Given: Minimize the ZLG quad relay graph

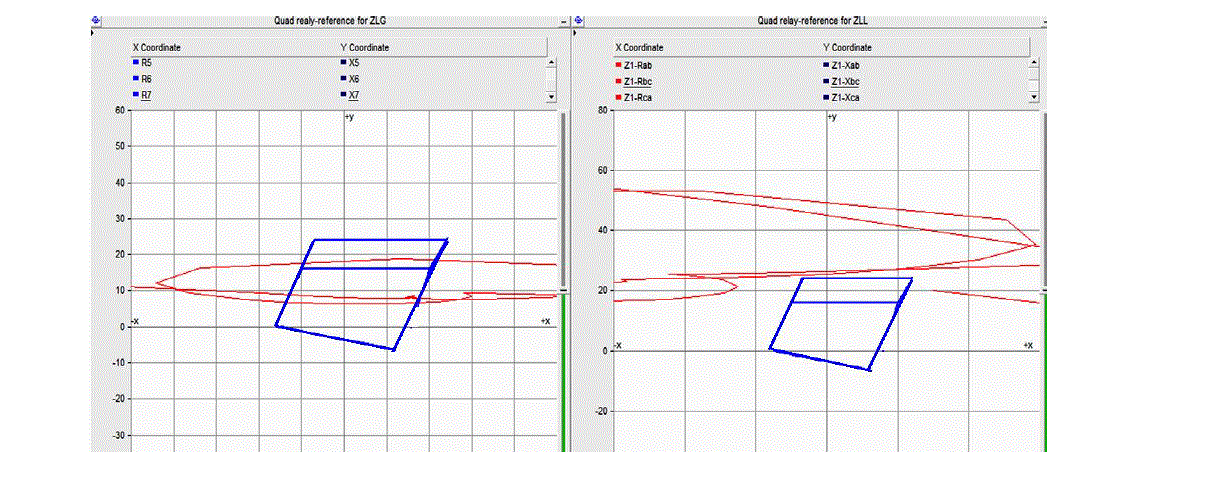Looking at the screenshot, I should (x=564, y=20).
